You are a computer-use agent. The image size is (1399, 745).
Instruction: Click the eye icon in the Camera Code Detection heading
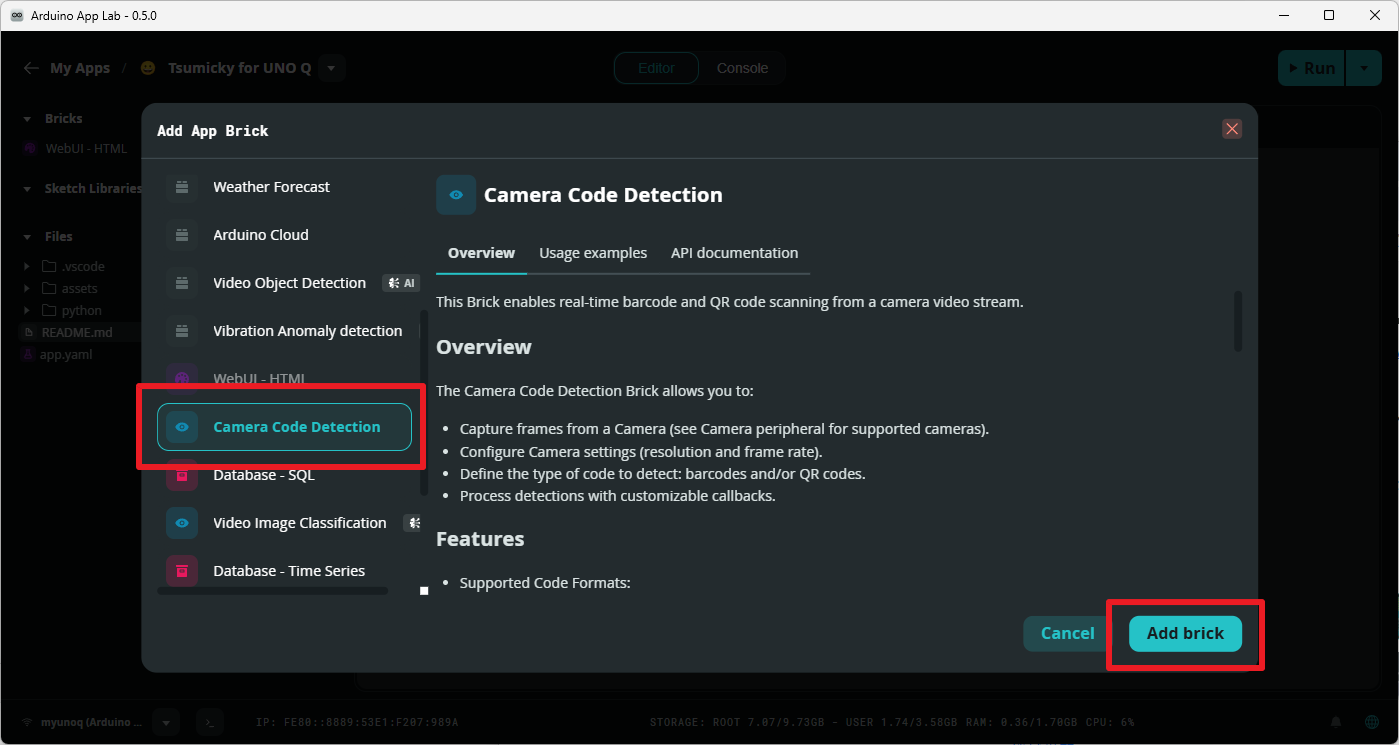[x=456, y=195]
